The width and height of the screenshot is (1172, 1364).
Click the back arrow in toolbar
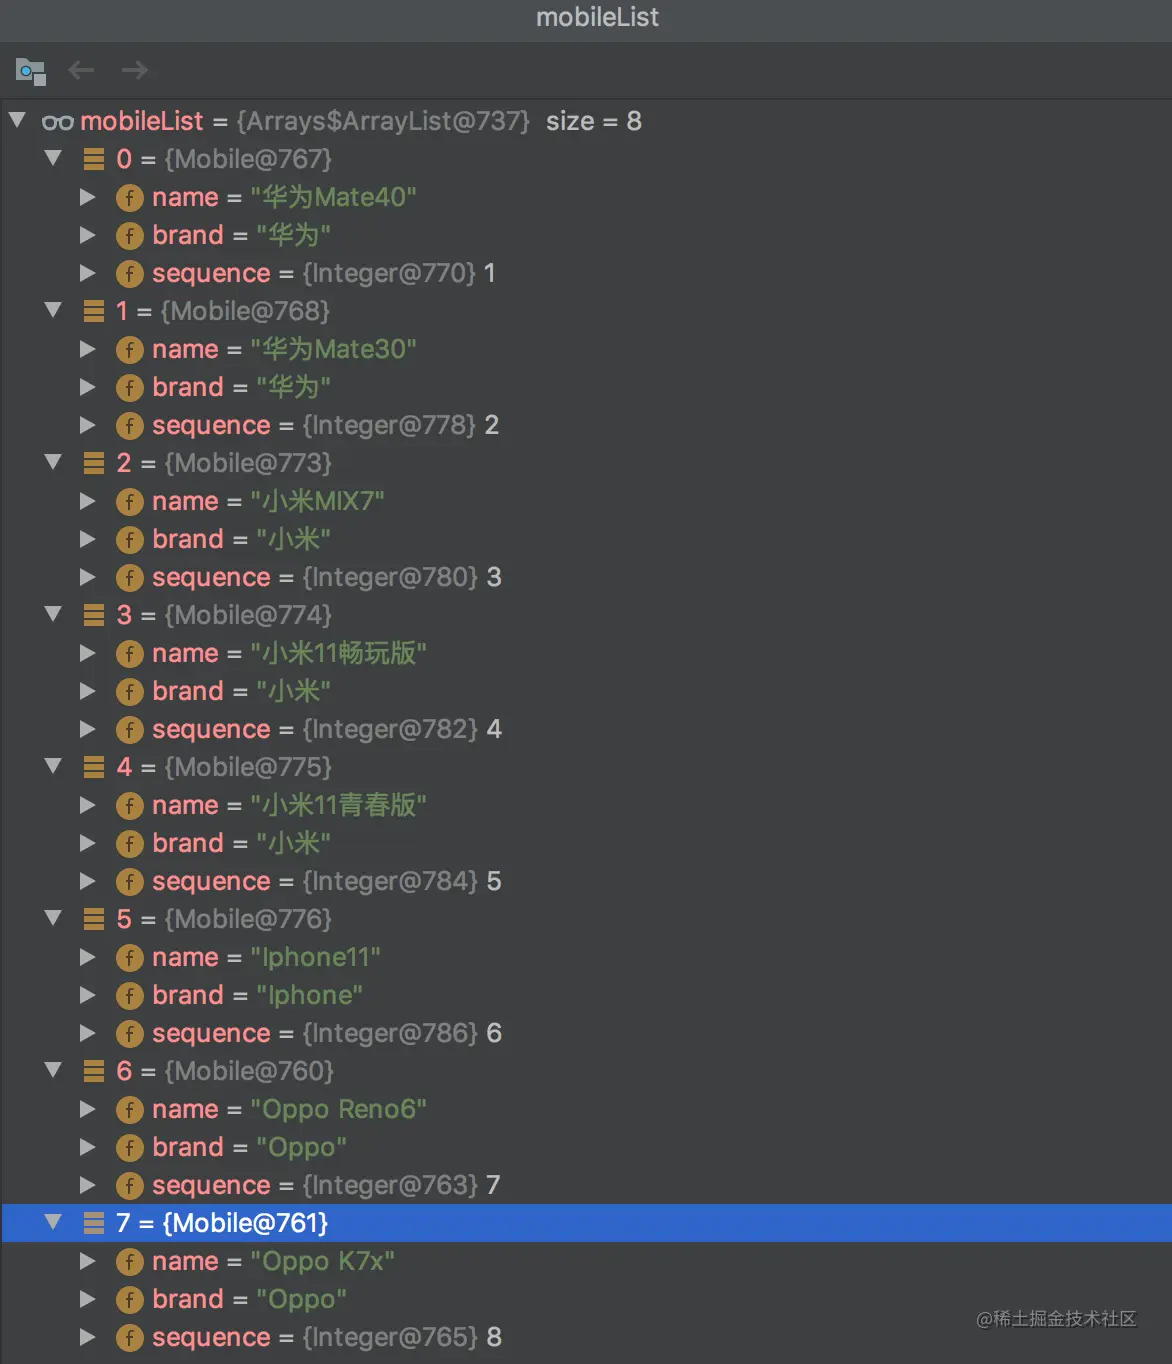81,70
